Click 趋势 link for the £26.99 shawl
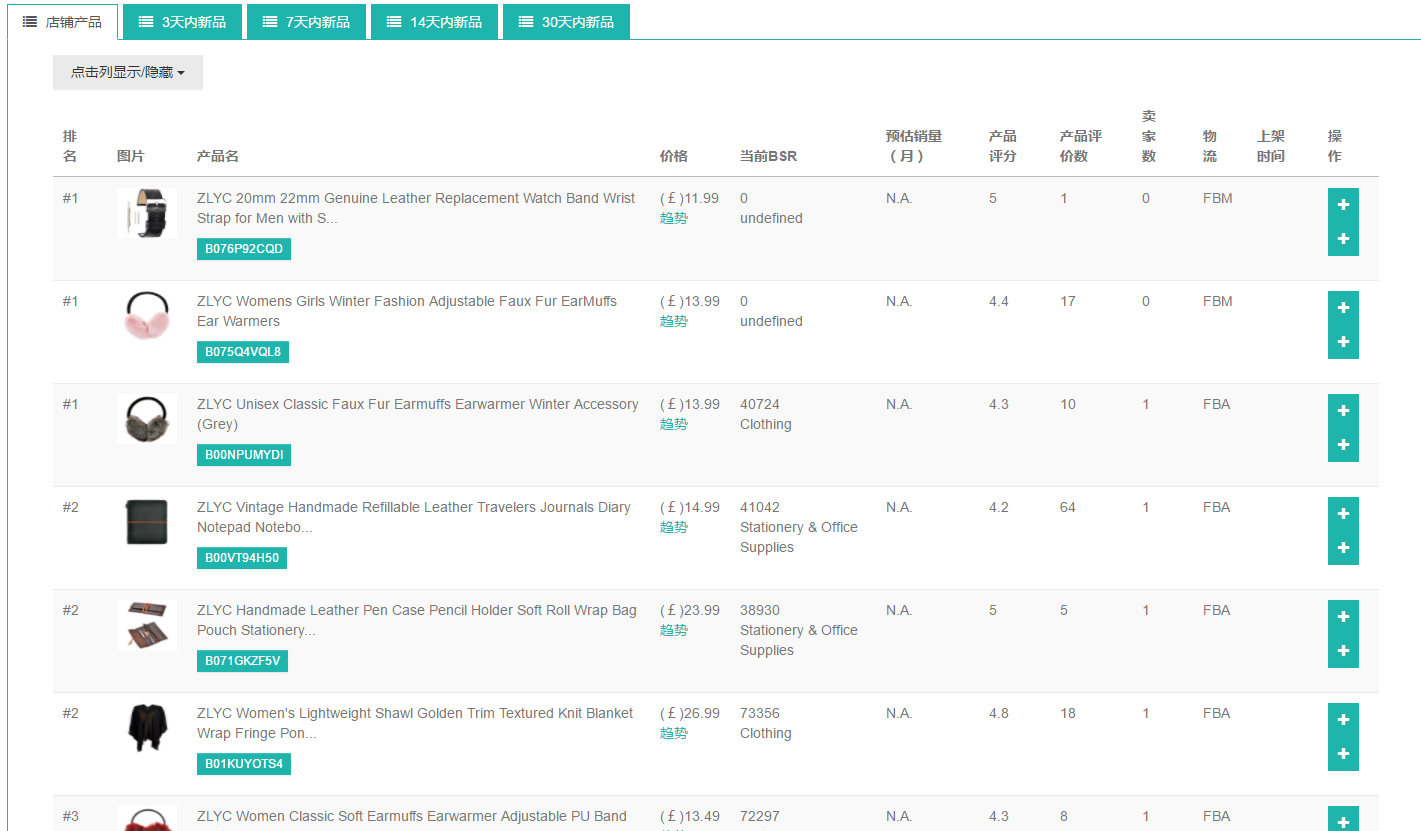 pyautogui.click(x=674, y=733)
